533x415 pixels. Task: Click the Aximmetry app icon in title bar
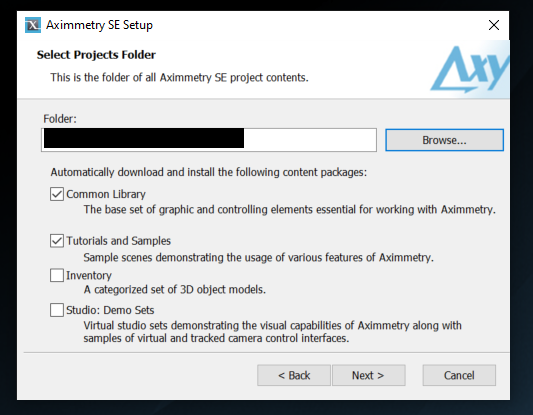[x=33, y=25]
